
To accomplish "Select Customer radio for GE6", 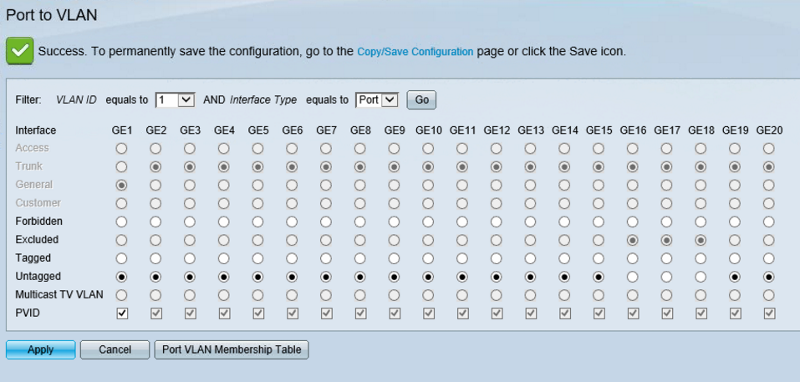I will pos(292,203).
